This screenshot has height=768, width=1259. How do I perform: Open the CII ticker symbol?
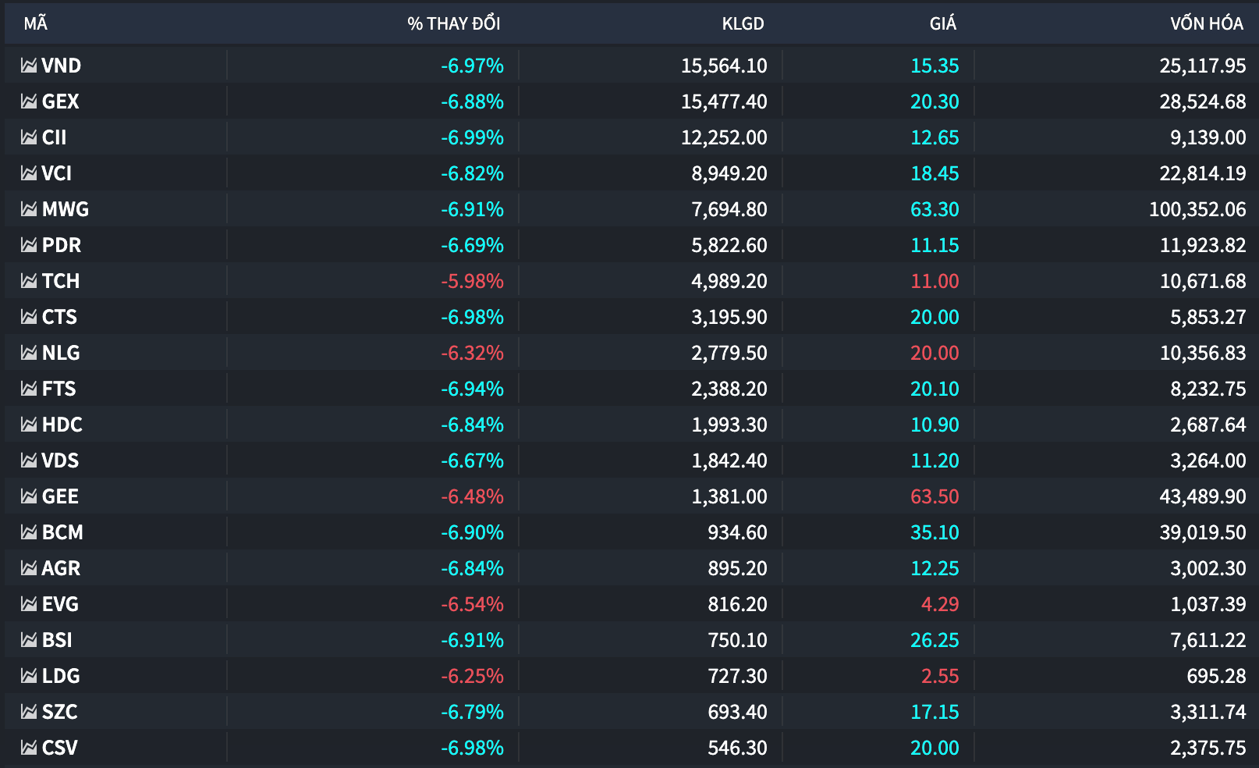pyautogui.click(x=54, y=138)
